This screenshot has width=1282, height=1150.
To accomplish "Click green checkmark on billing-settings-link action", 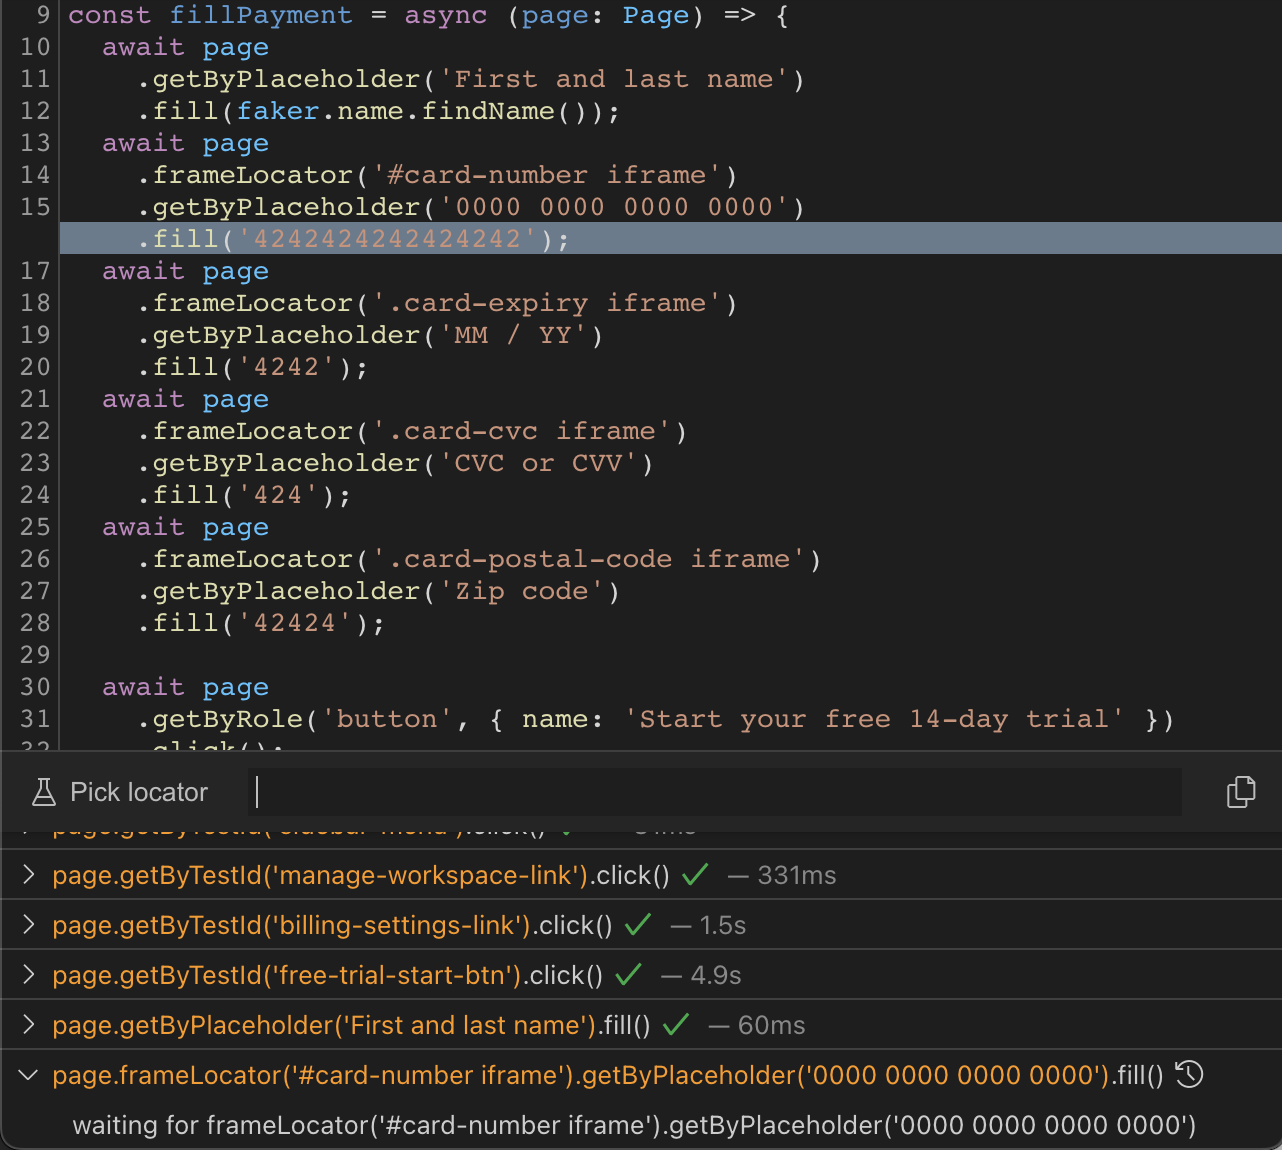I will pyautogui.click(x=637, y=925).
